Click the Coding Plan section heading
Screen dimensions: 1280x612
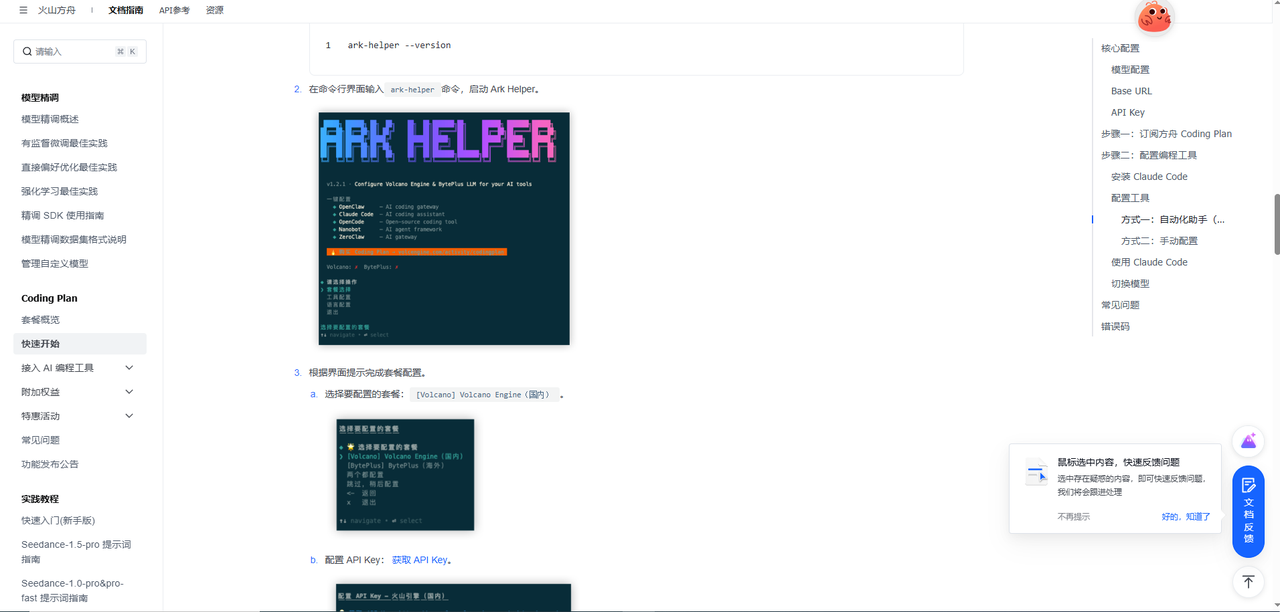(49, 298)
